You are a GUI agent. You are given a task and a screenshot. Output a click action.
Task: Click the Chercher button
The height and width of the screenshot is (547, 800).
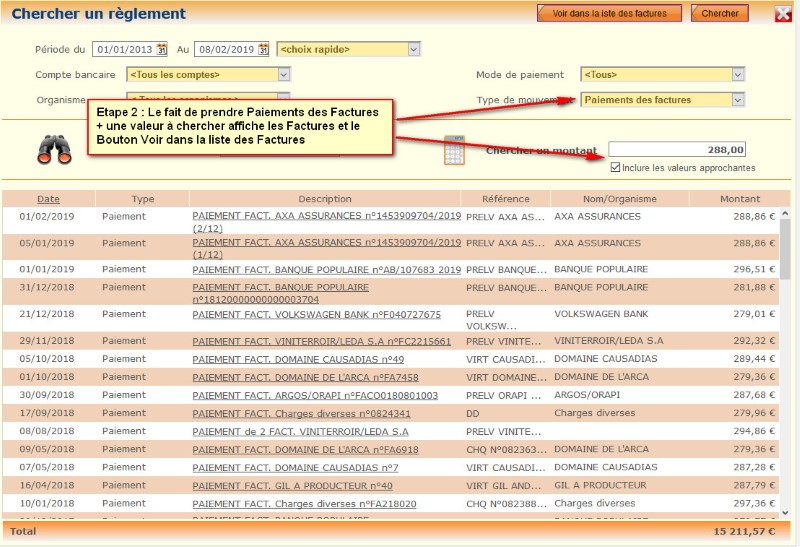[719, 14]
